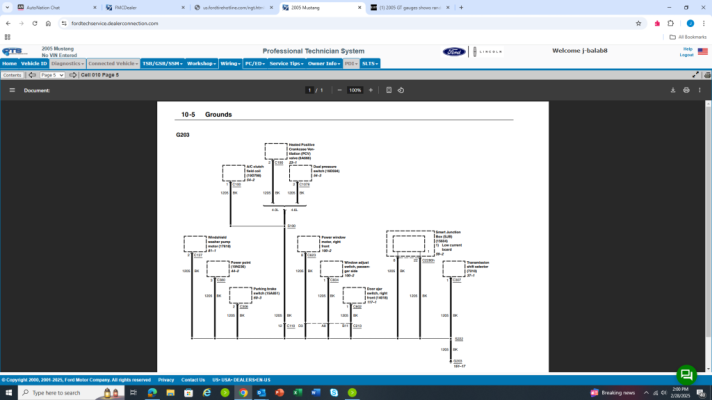Click the fit to page icon
Viewport: 712px width, 400px height.
point(389,90)
